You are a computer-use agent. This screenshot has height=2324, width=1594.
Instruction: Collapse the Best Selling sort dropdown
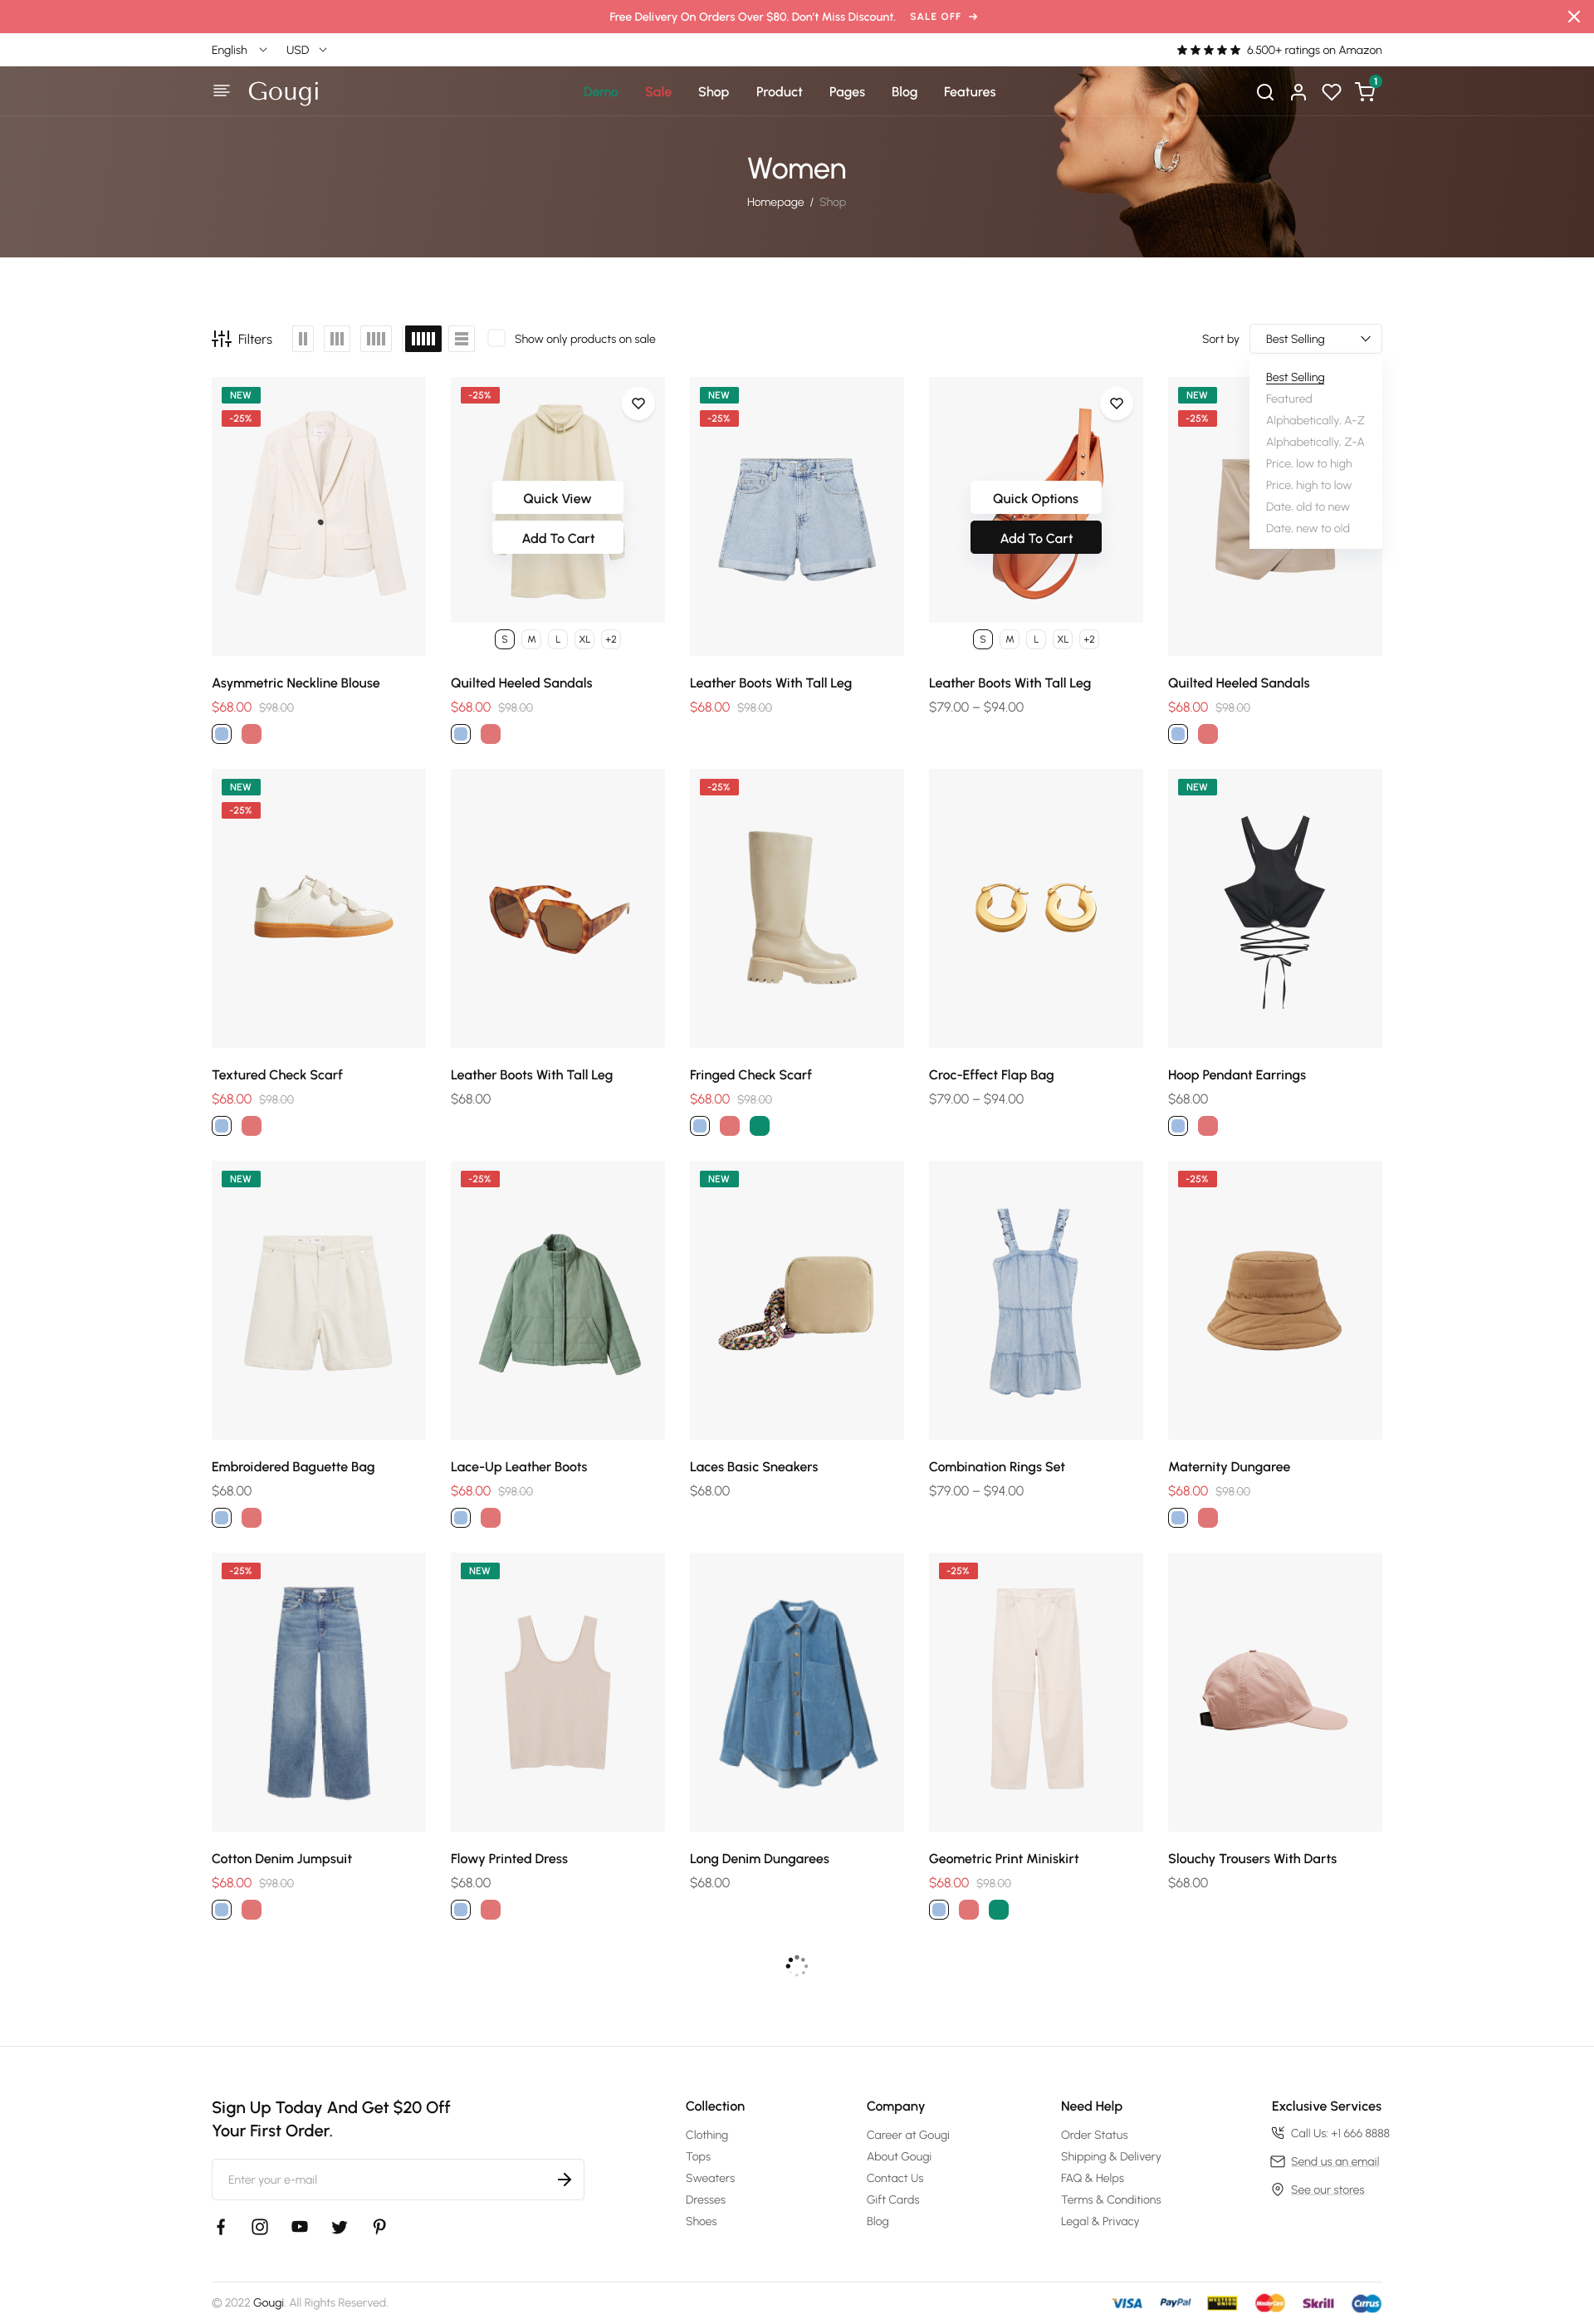[1315, 339]
